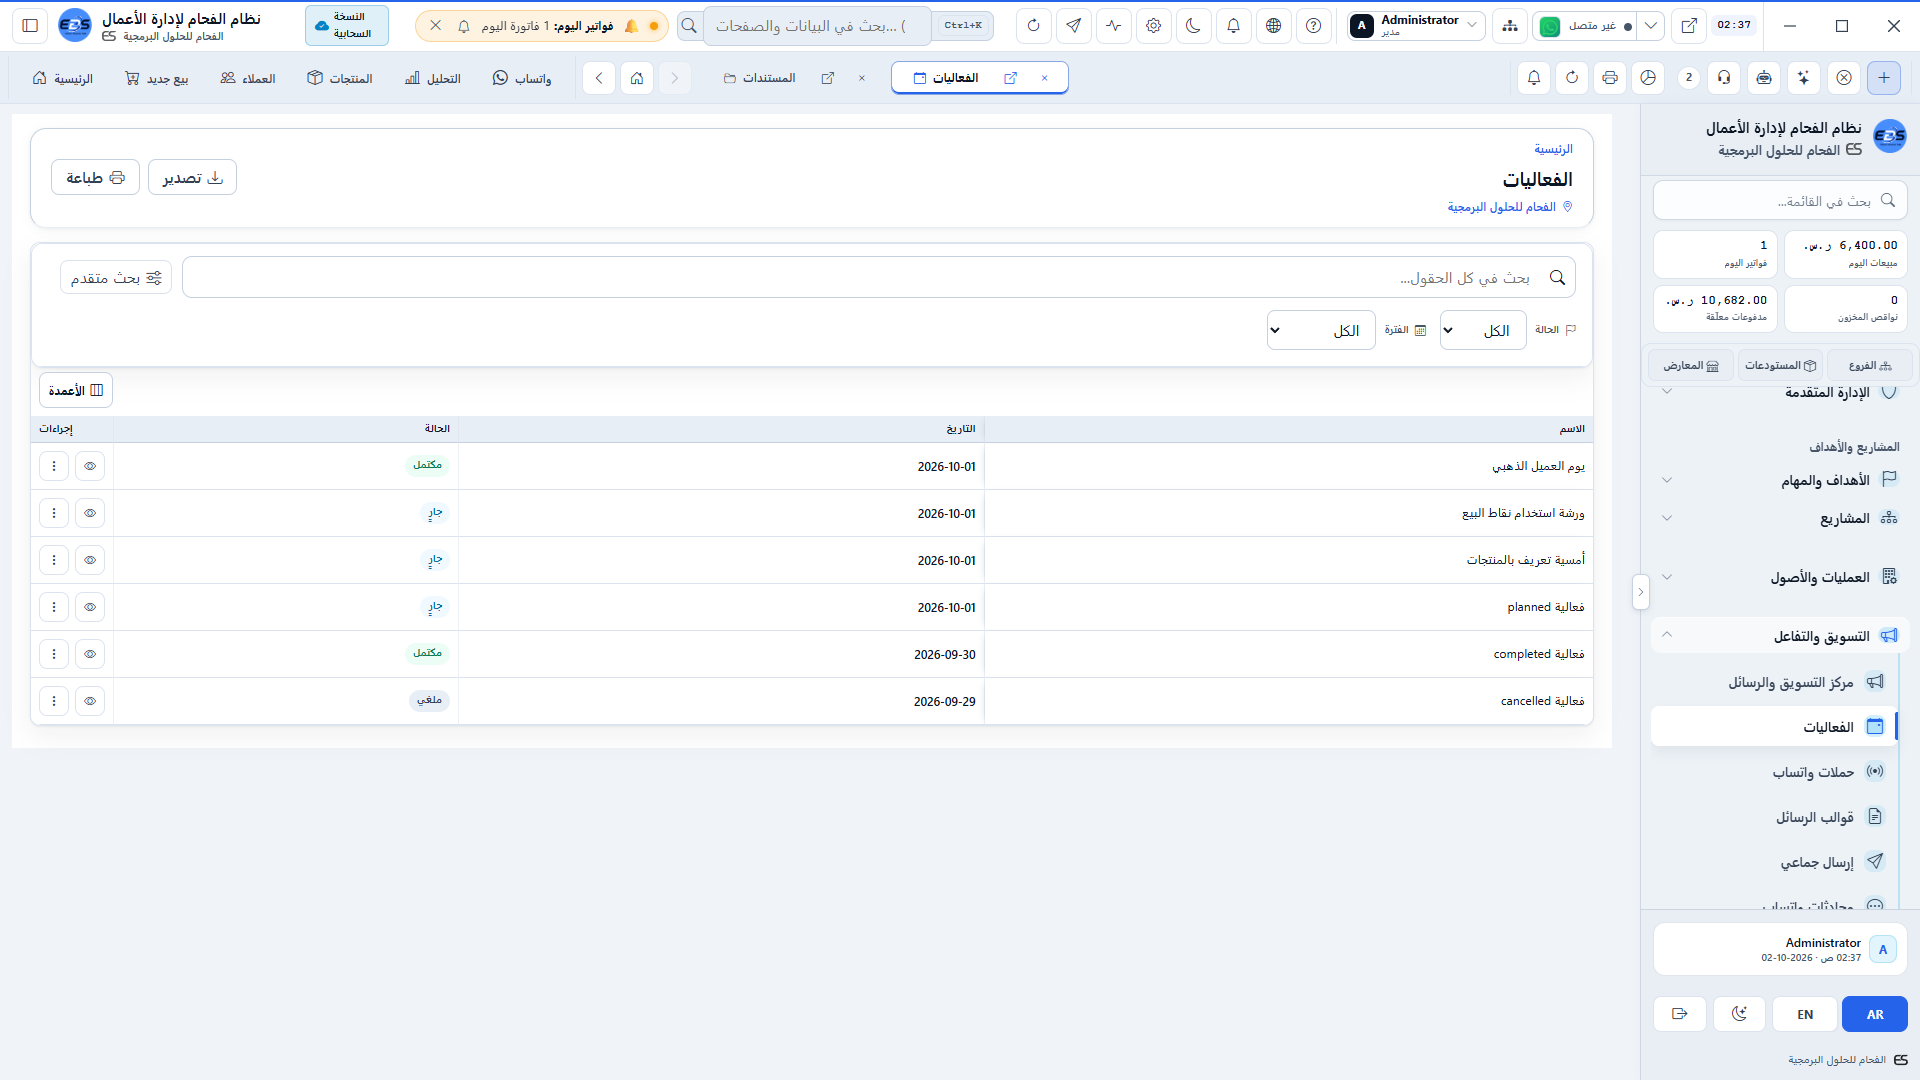The width and height of the screenshot is (1920, 1080).
Task: Open حملات واتساب in sidebar
Action: coord(1772,772)
